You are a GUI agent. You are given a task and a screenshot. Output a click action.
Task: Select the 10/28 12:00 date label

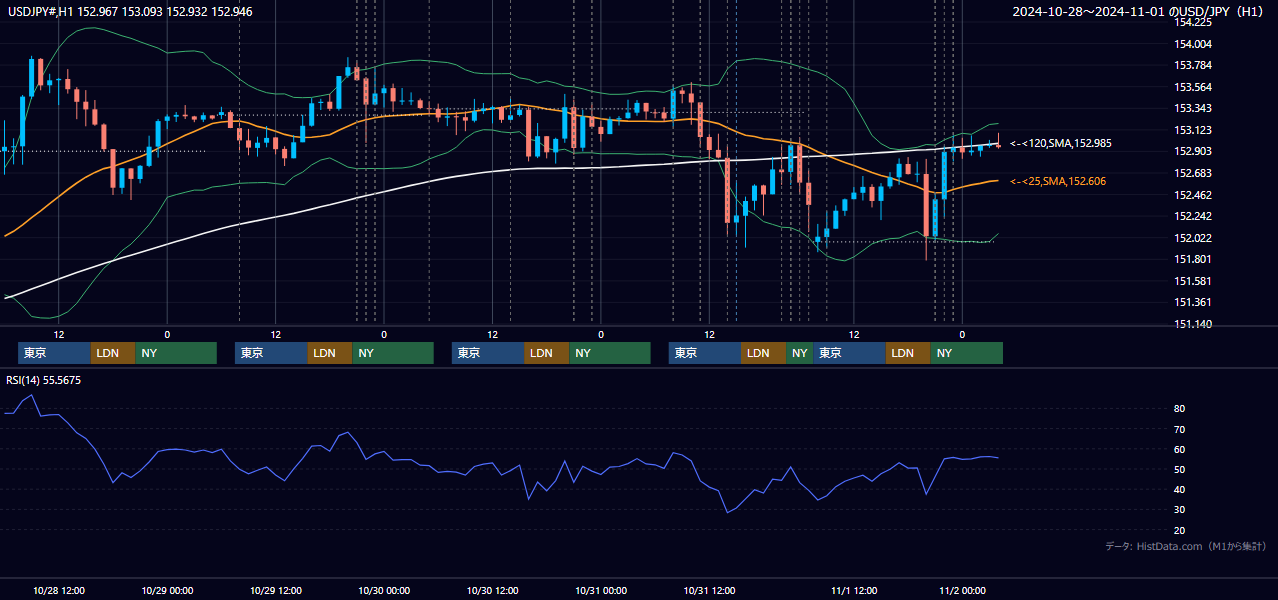[59, 591]
